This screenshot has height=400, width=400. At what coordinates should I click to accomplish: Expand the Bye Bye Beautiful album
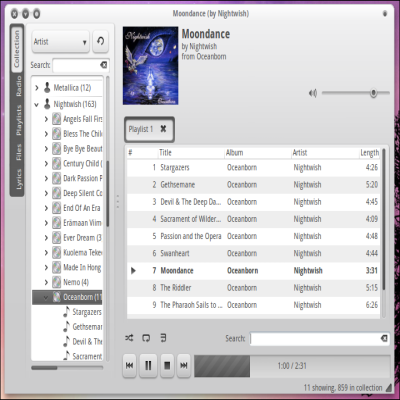pos(46,149)
